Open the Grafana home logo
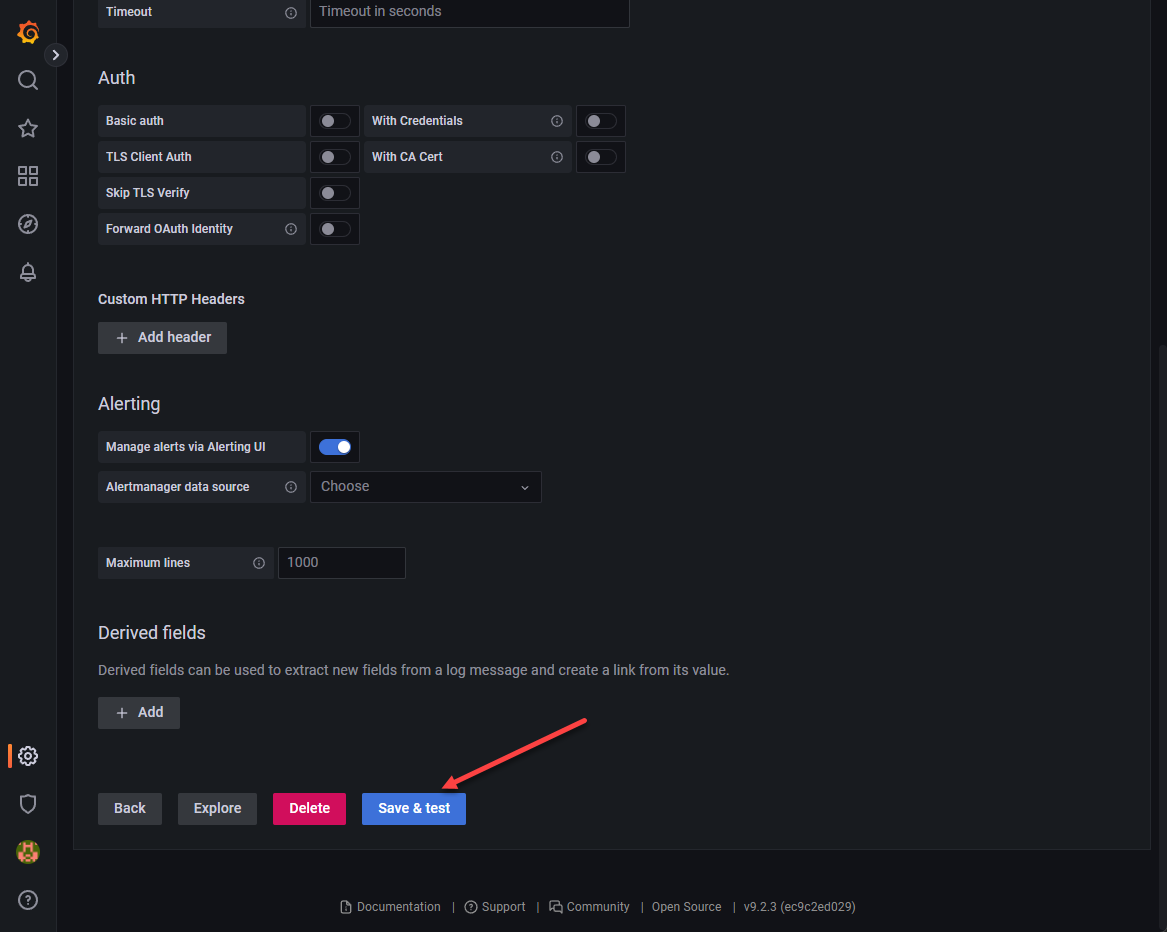 point(28,33)
